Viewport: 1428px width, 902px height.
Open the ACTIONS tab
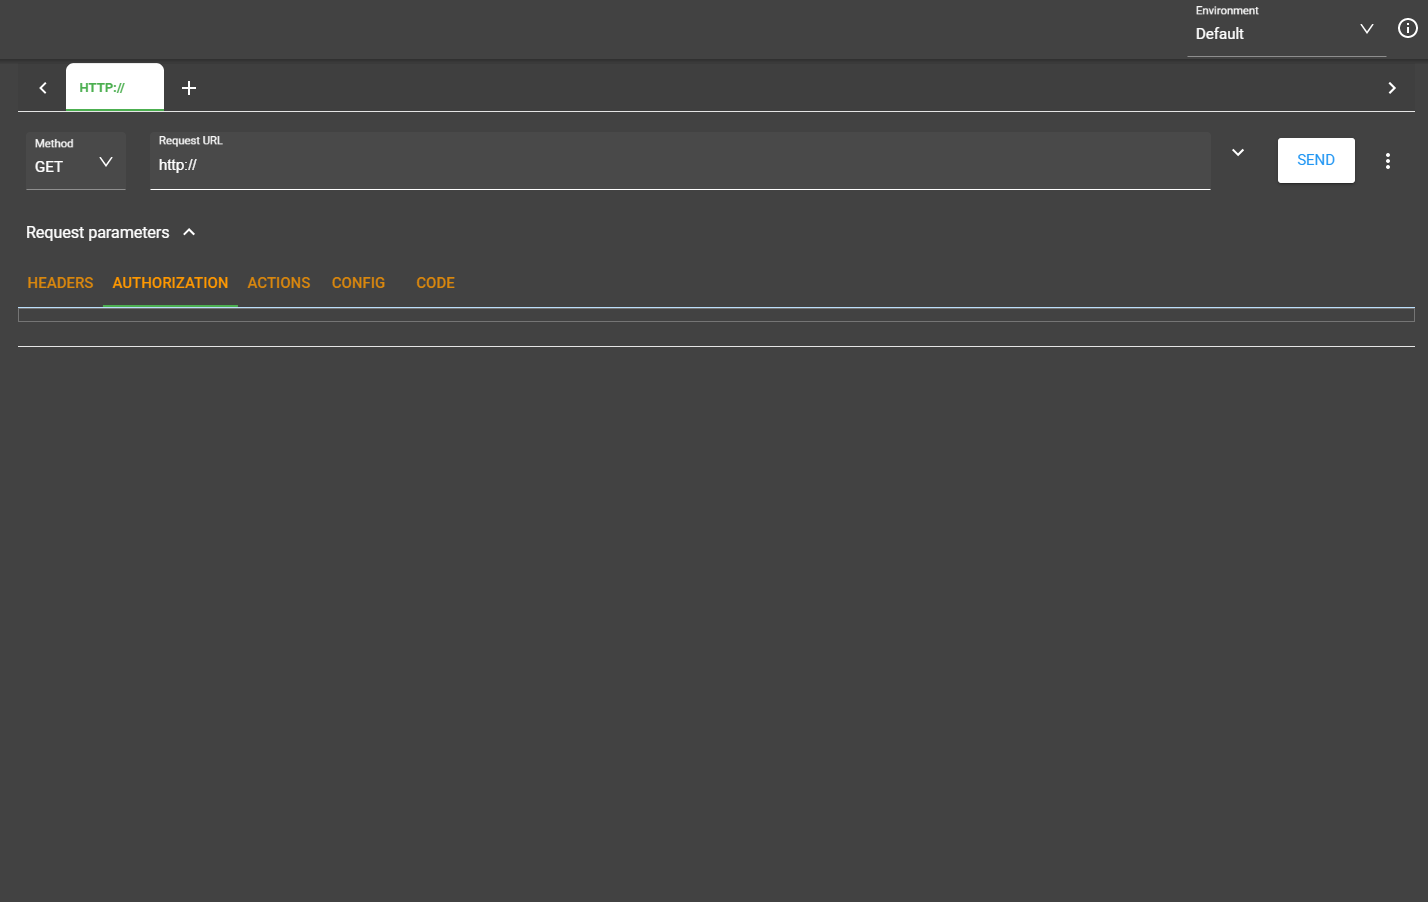point(278,282)
